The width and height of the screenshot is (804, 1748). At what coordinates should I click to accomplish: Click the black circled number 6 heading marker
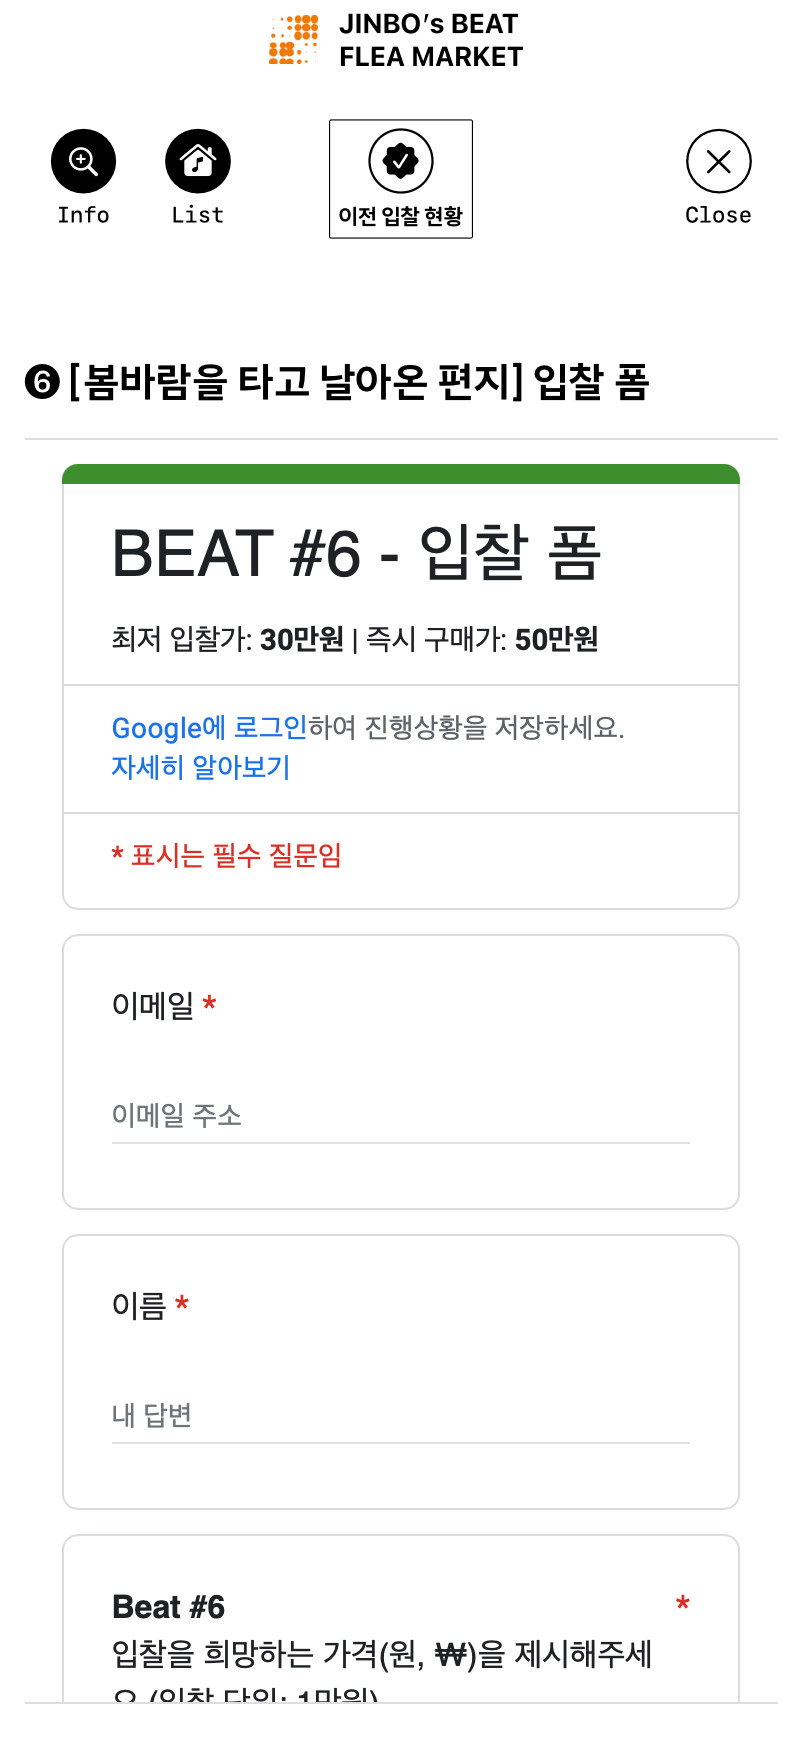[x=42, y=382]
